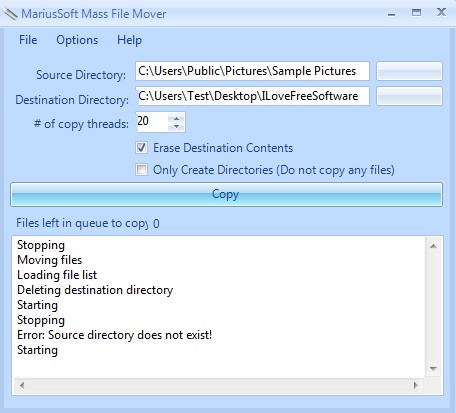Click into the Destination Directory path field

click(x=252, y=96)
